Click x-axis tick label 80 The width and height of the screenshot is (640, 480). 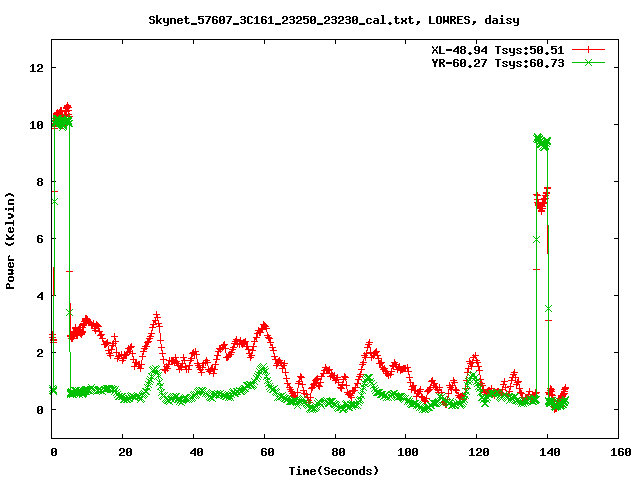tap(338, 452)
